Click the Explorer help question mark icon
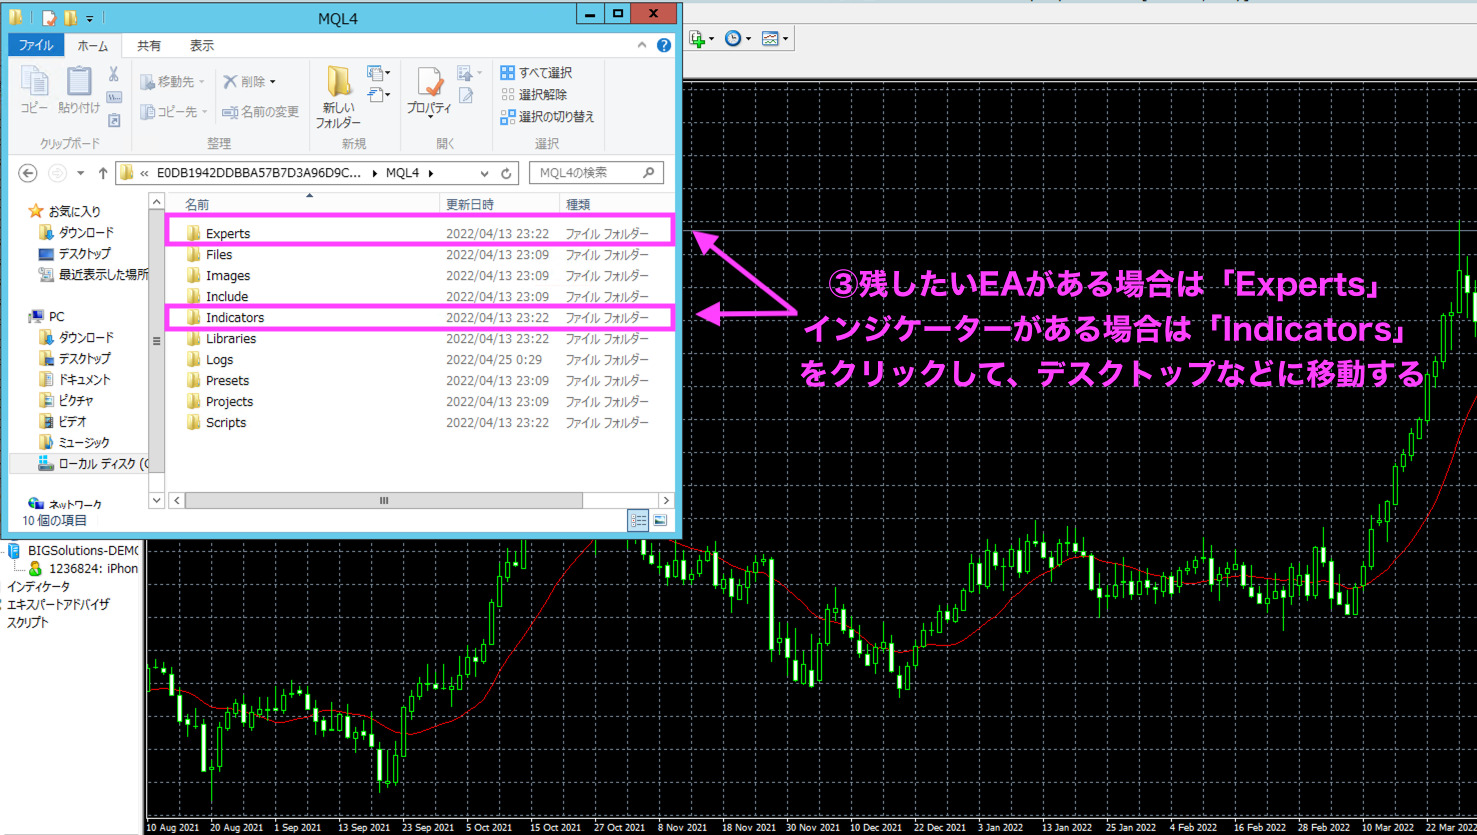This screenshot has width=1477, height=835. pos(664,45)
